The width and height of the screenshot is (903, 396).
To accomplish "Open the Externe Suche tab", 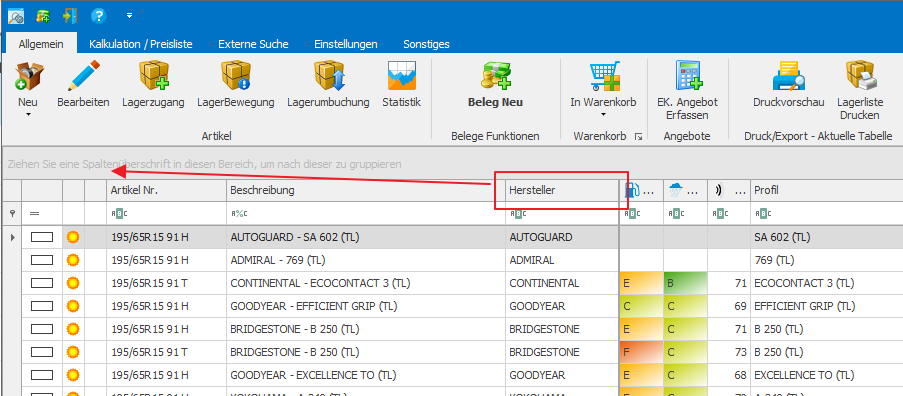I will (253, 44).
